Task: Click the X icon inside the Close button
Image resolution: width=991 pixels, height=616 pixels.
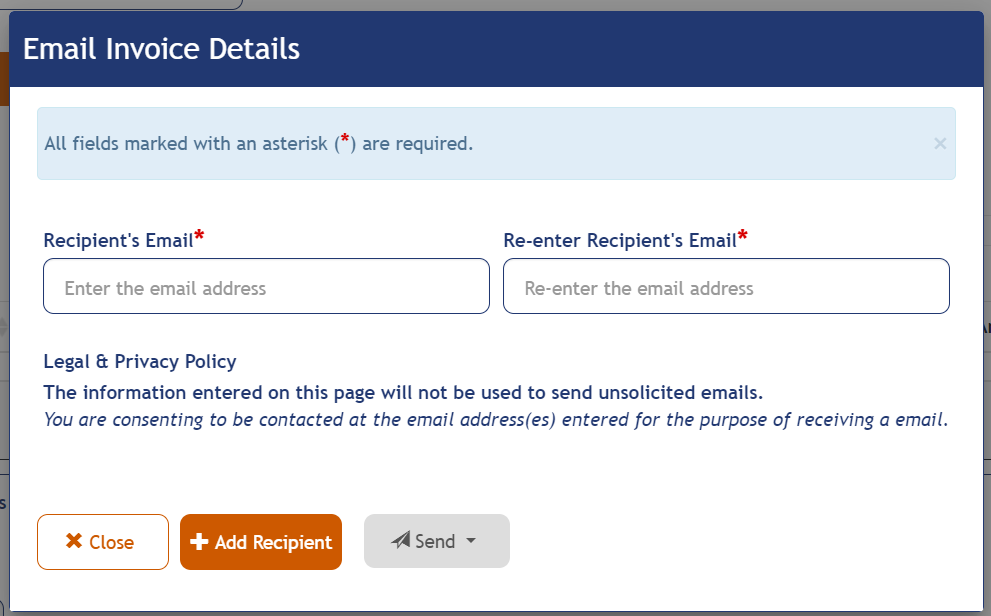Action: click(73, 541)
